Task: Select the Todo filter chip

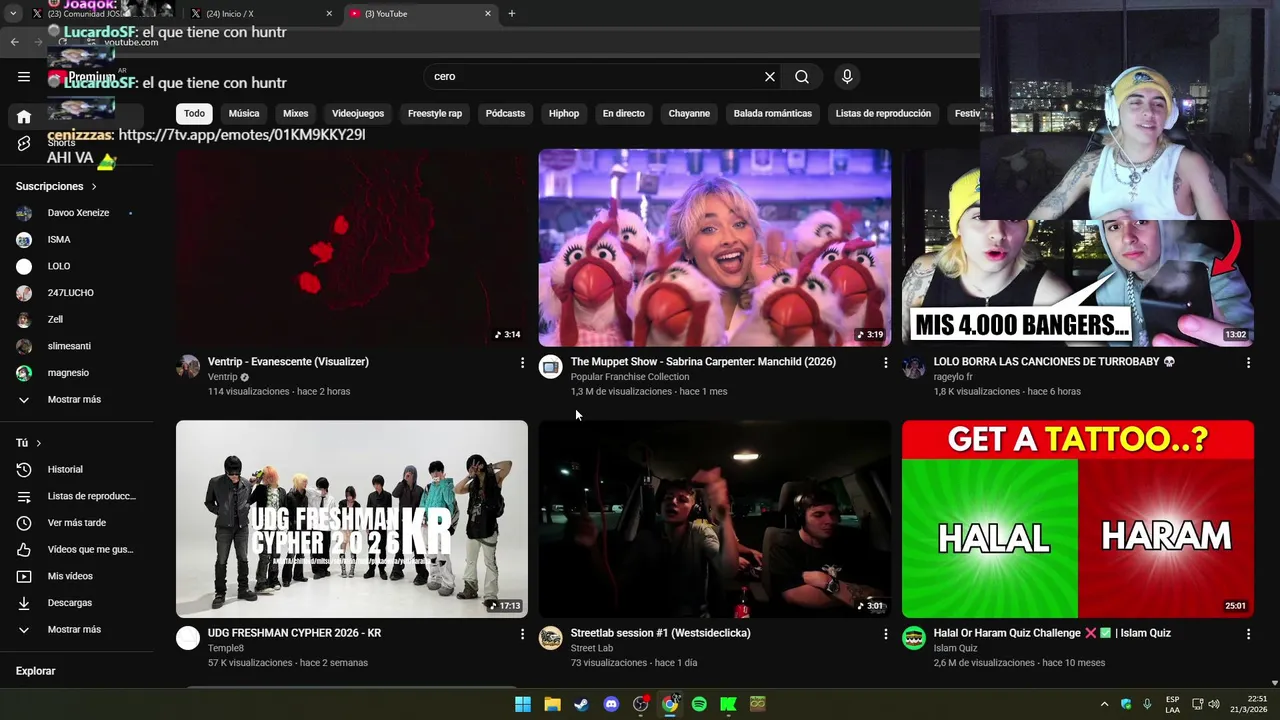Action: click(x=194, y=113)
